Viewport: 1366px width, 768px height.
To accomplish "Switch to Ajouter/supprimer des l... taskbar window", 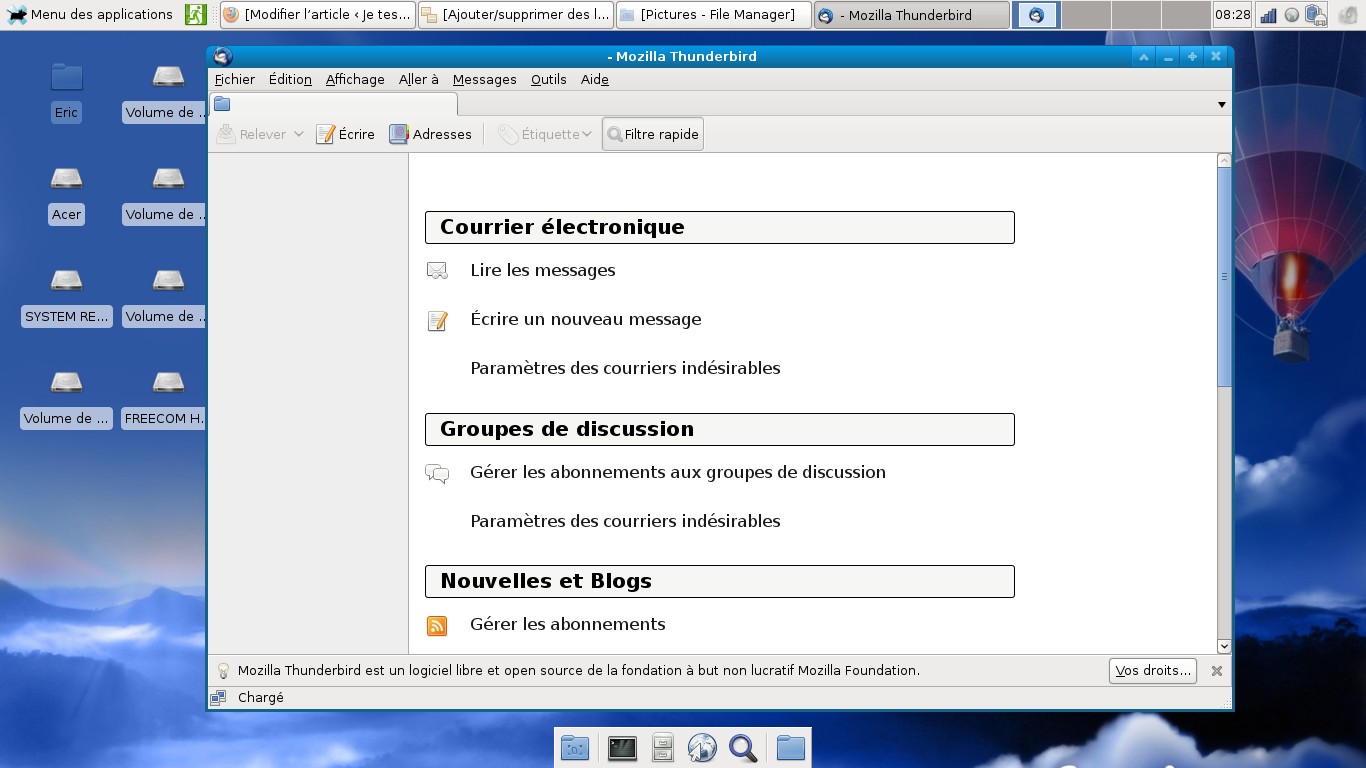I will 515,14.
